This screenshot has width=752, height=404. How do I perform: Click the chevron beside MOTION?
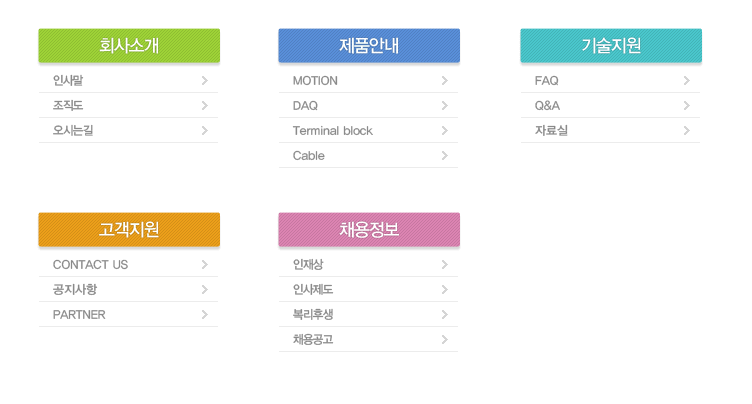tap(445, 81)
